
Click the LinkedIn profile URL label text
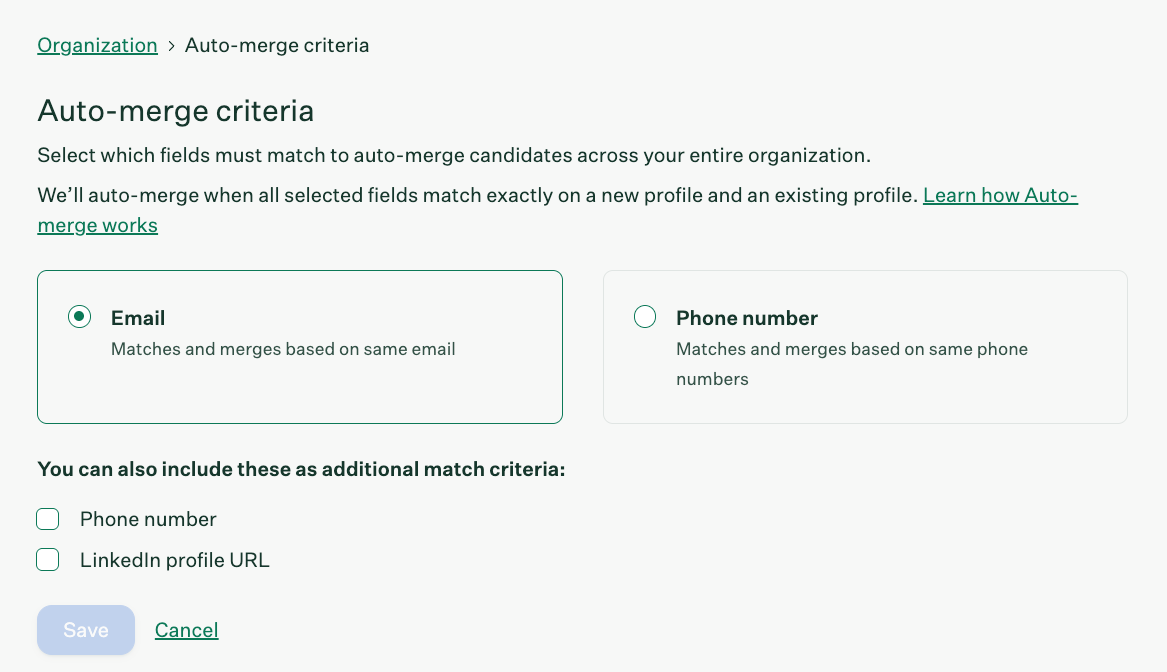click(175, 560)
